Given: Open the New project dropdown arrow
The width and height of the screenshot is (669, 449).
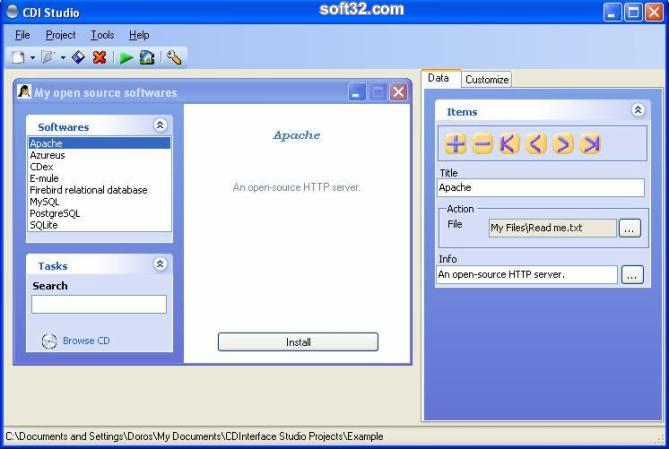Looking at the screenshot, I should point(32,58).
